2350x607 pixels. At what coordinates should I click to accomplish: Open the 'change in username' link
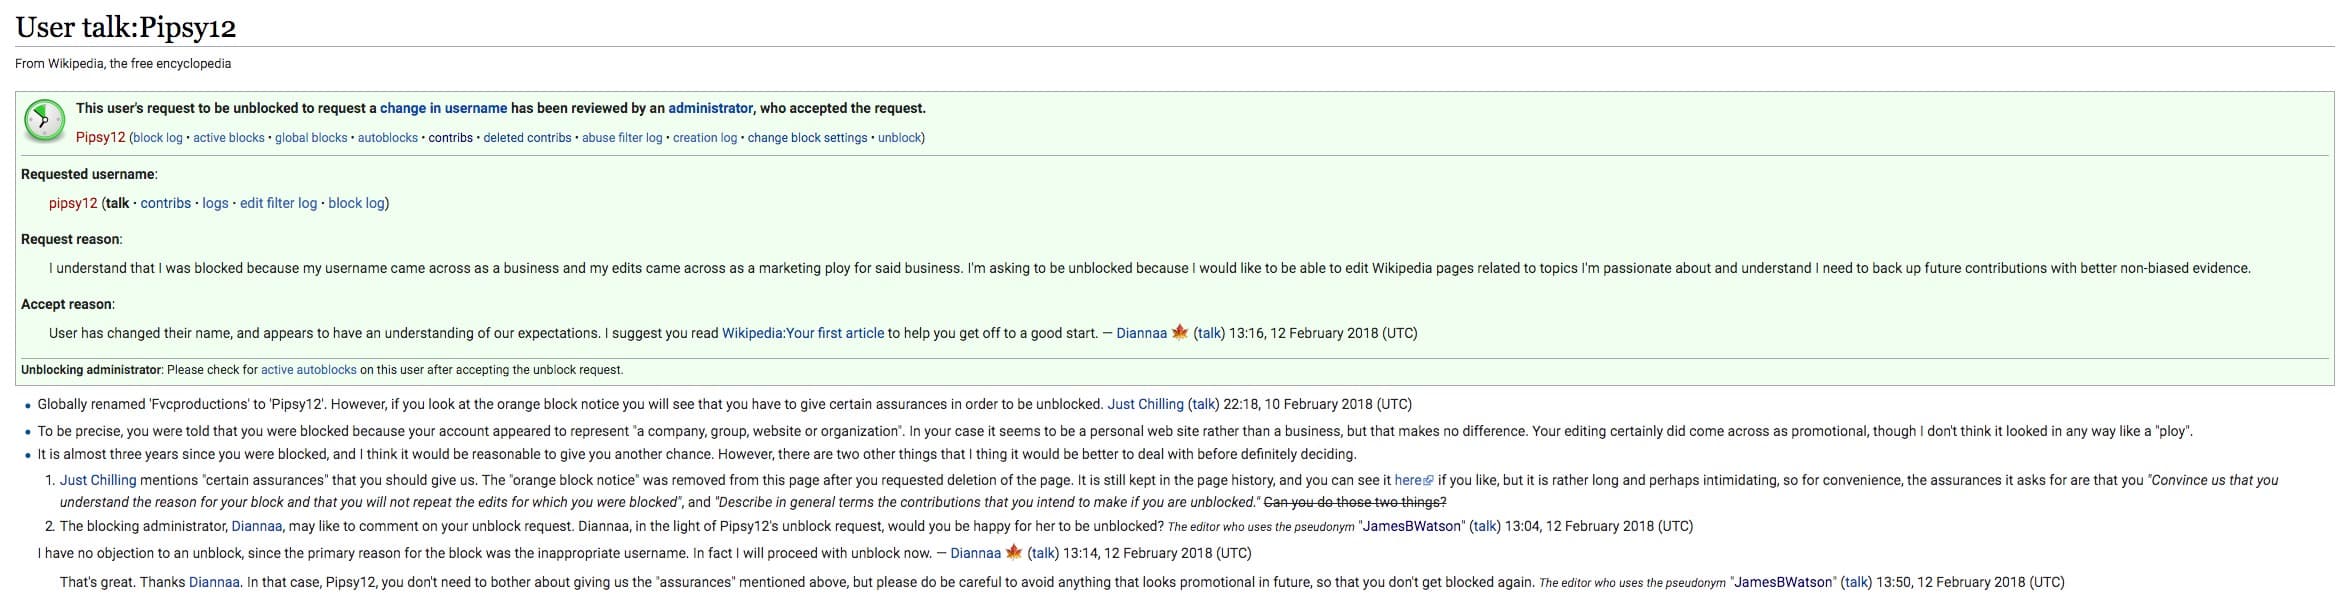(443, 108)
